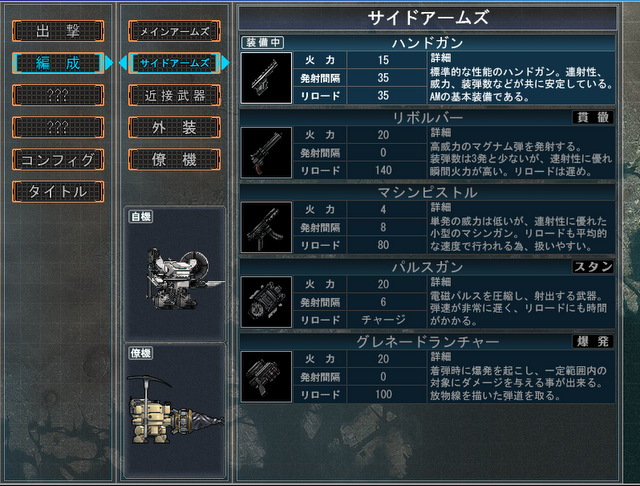Select the グレネードランチャー grenade launcher icon
The image size is (640, 486).
pyautogui.click(x=266, y=376)
